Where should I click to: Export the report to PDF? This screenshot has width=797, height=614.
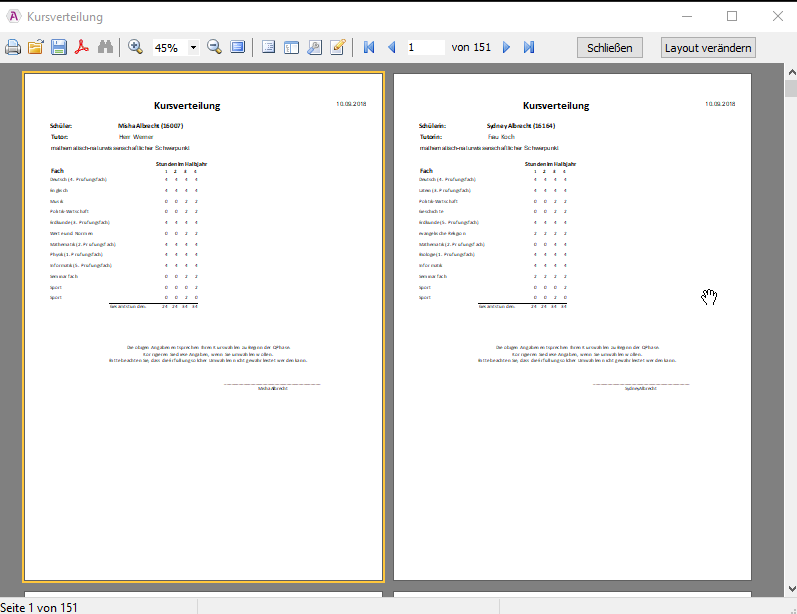click(82, 47)
